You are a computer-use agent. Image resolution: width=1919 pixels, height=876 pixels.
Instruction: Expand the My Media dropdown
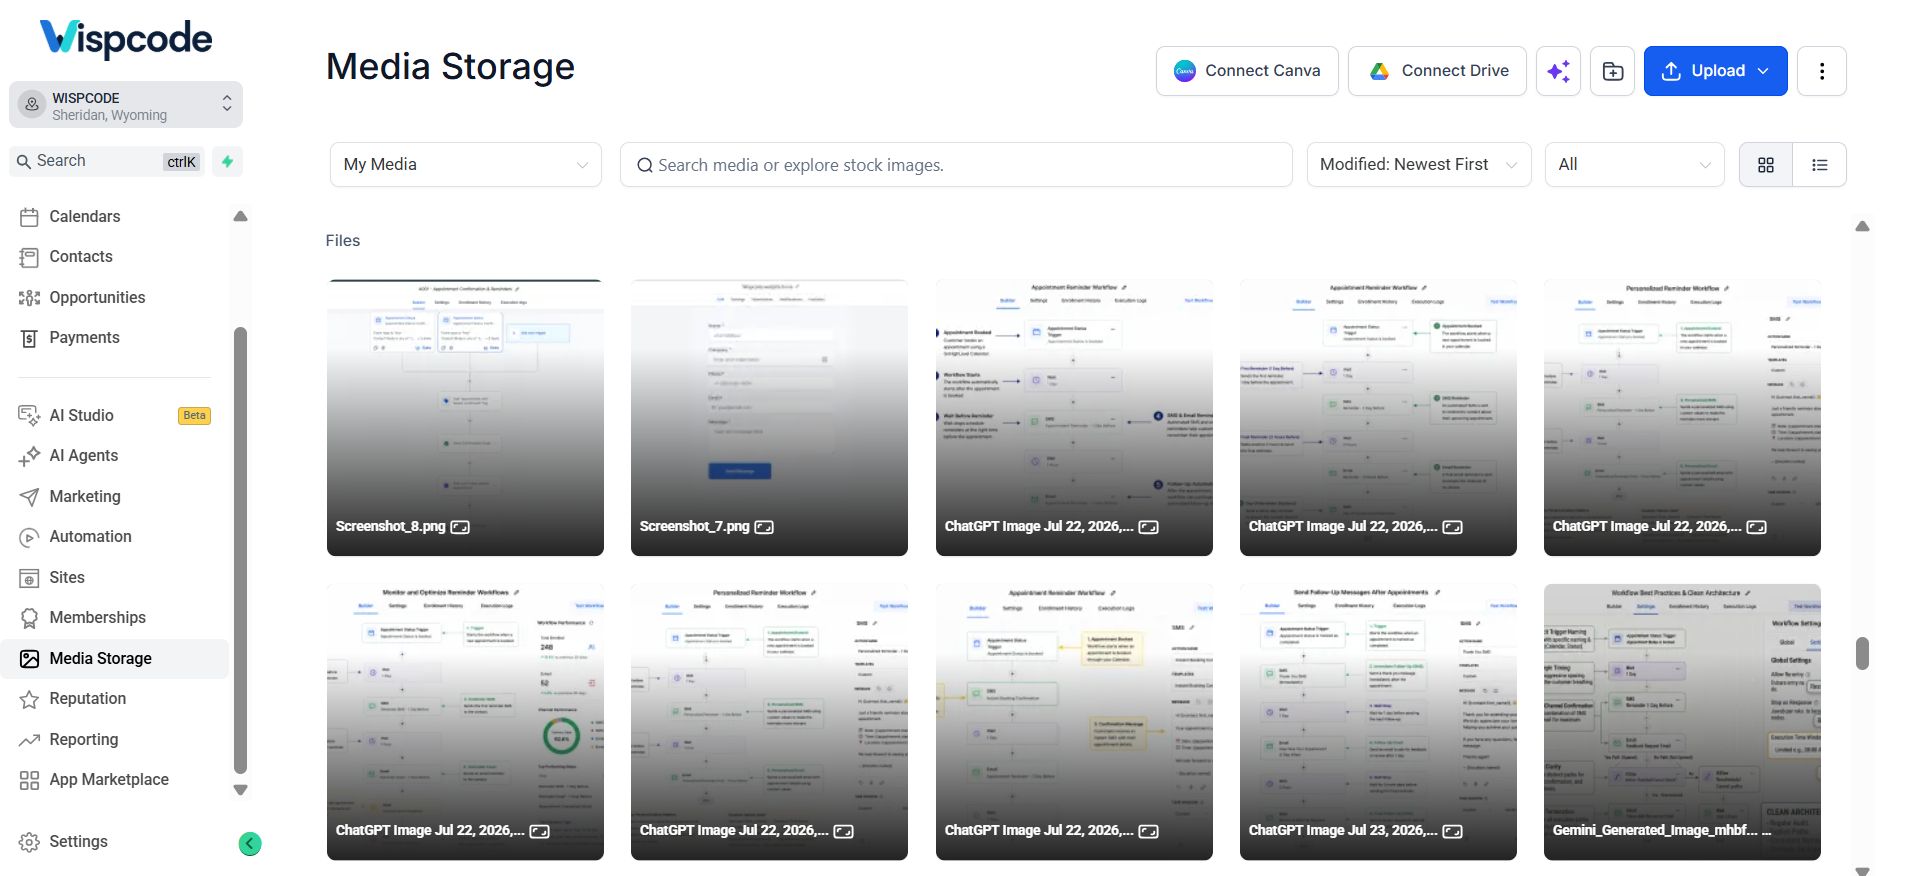click(x=466, y=165)
